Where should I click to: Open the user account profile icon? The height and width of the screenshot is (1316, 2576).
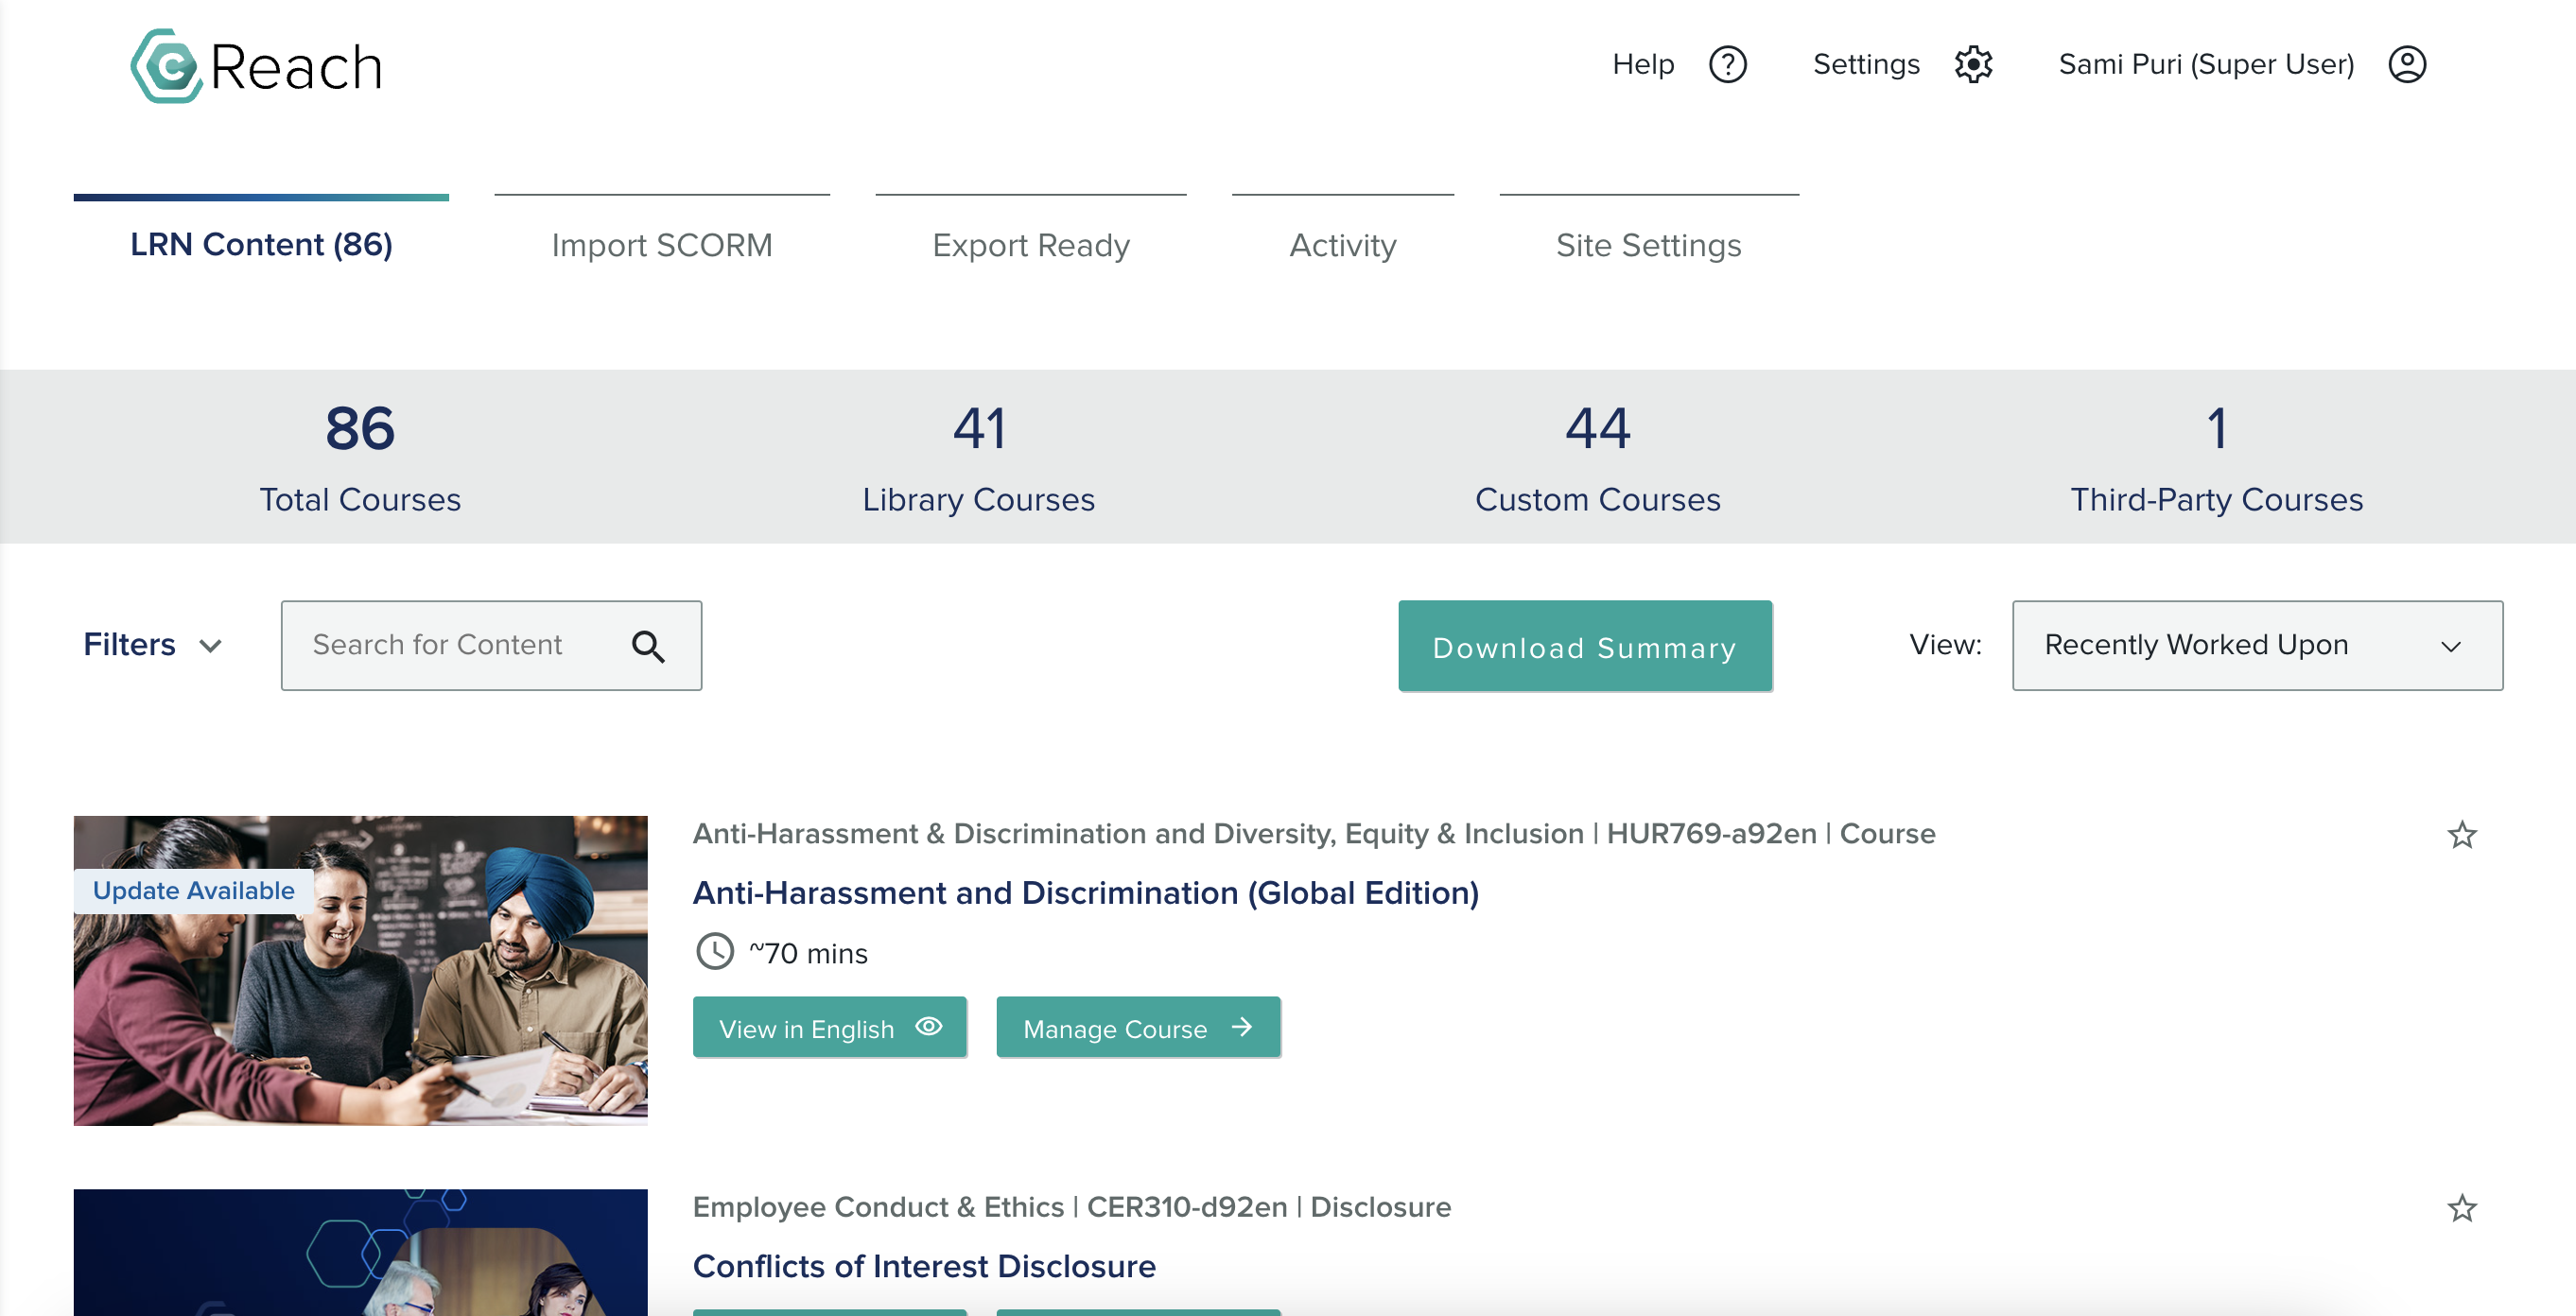[2408, 64]
